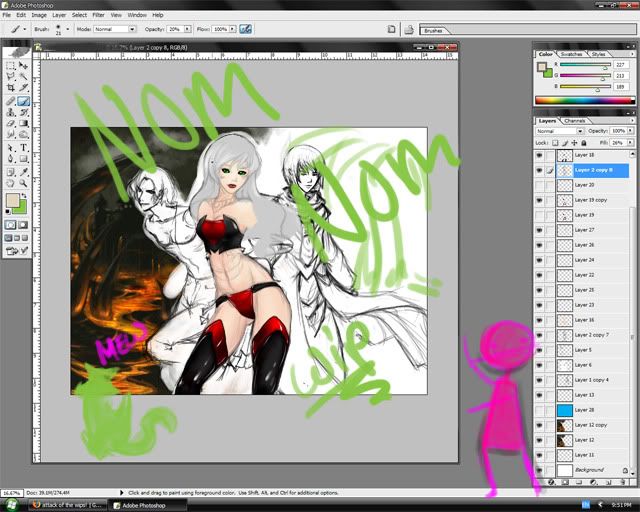Image resolution: width=640 pixels, height=512 pixels.
Task: Open the Image menu
Action: click(x=39, y=15)
